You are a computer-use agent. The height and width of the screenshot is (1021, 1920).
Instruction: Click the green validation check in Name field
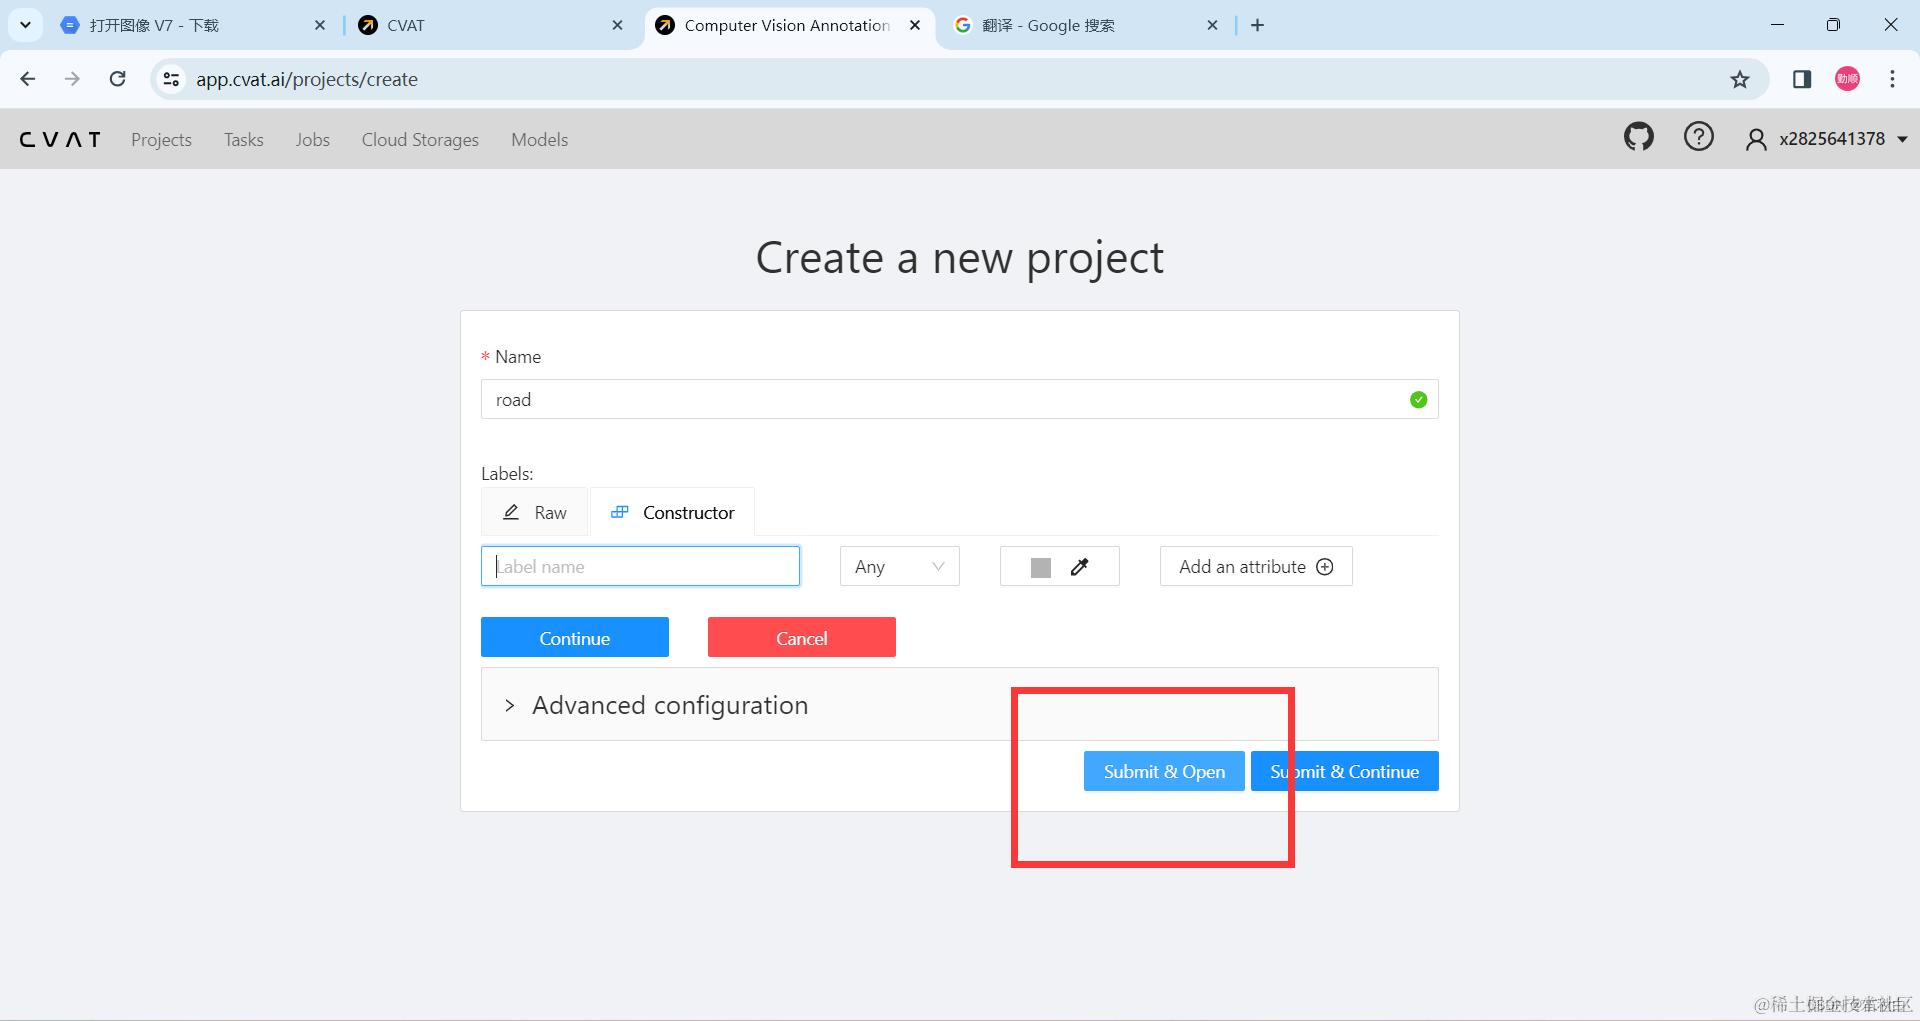coord(1418,400)
